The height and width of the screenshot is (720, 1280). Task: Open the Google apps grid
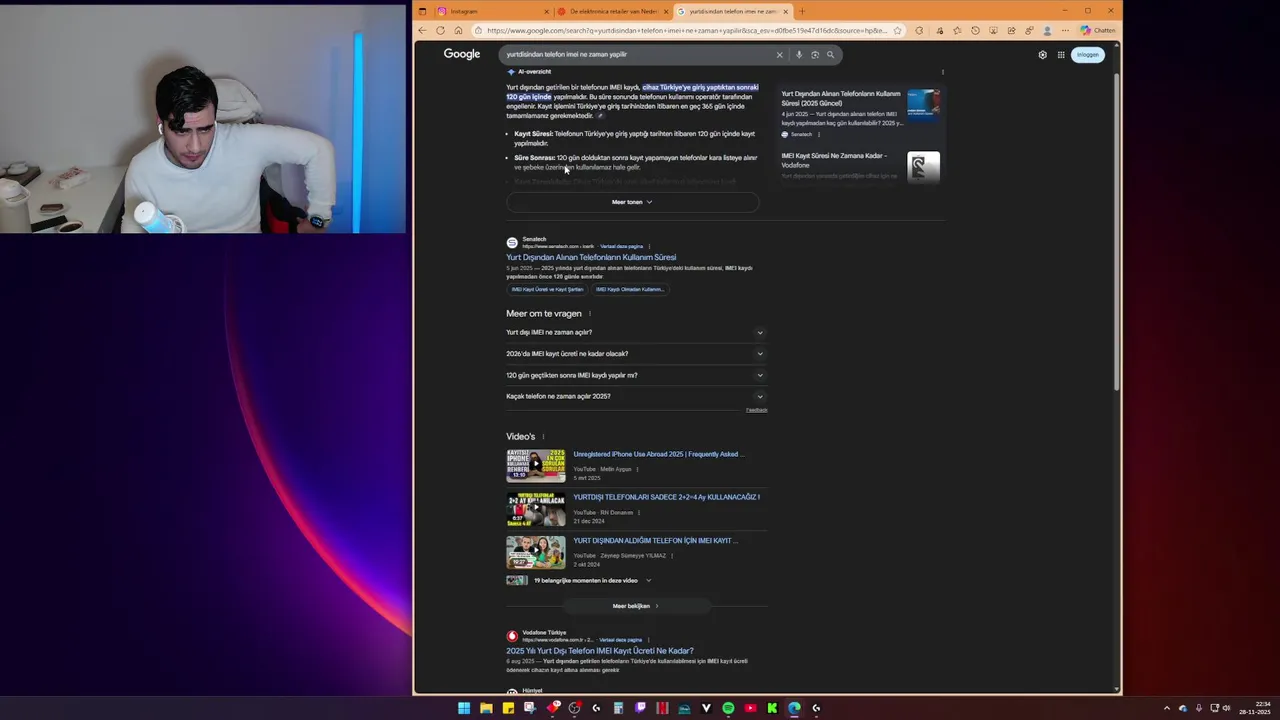pyautogui.click(x=1059, y=55)
